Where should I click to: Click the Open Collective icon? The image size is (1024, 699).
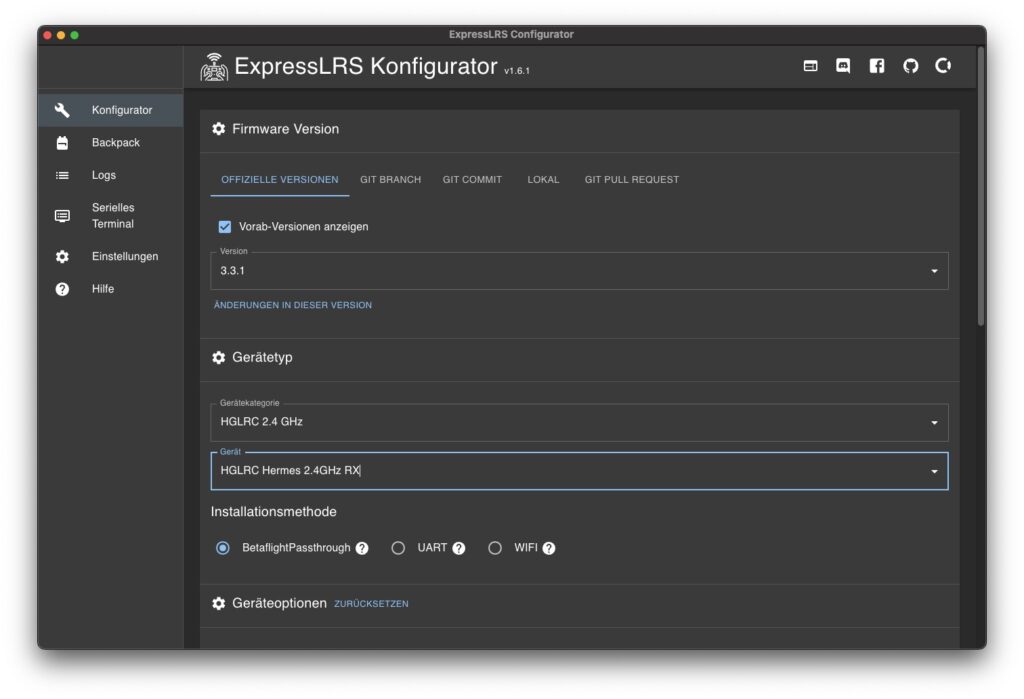[x=942, y=66]
